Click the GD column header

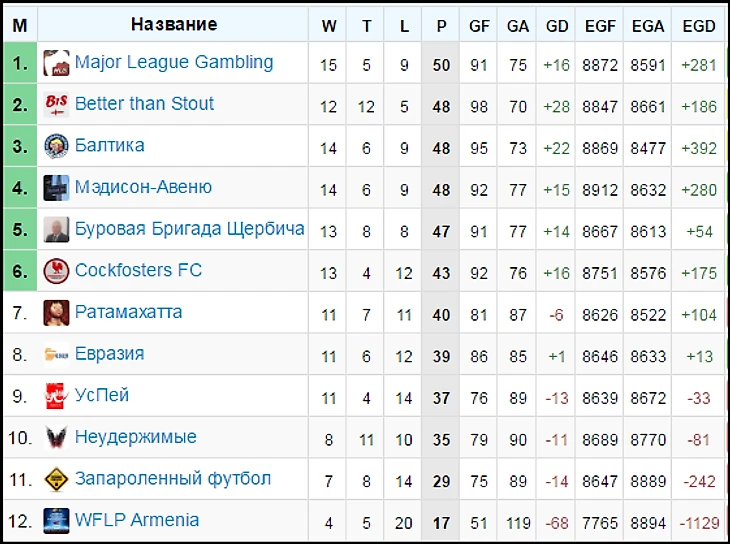(x=556, y=26)
